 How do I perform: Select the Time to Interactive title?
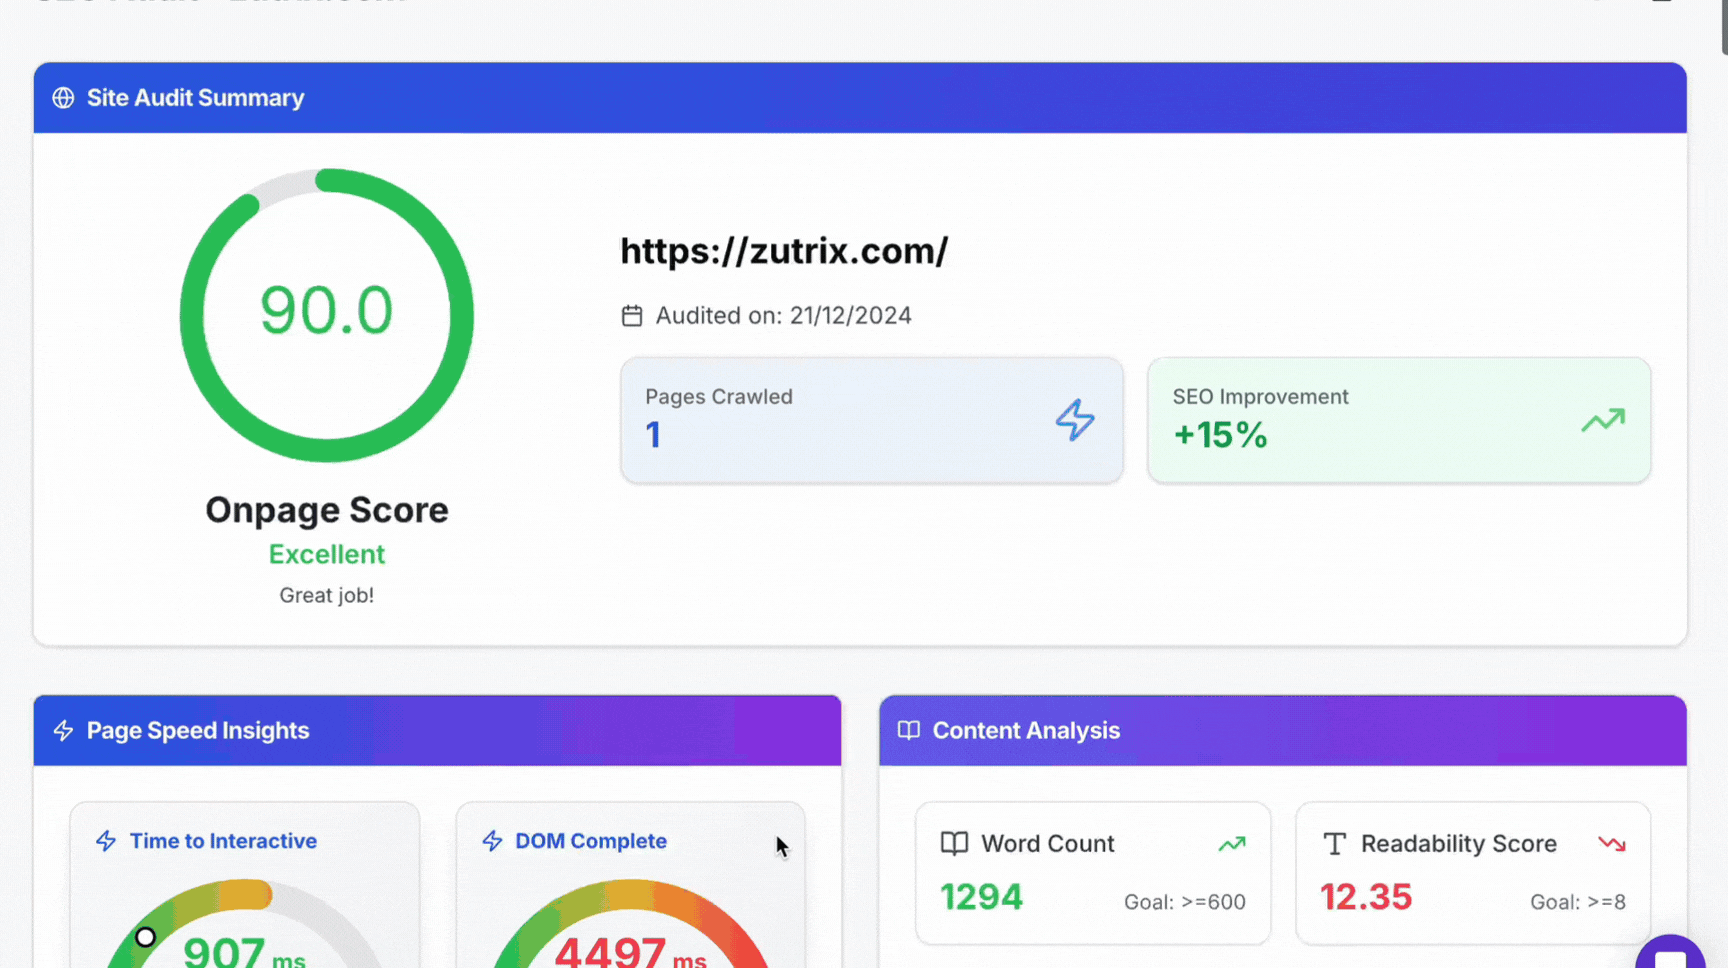click(x=223, y=841)
